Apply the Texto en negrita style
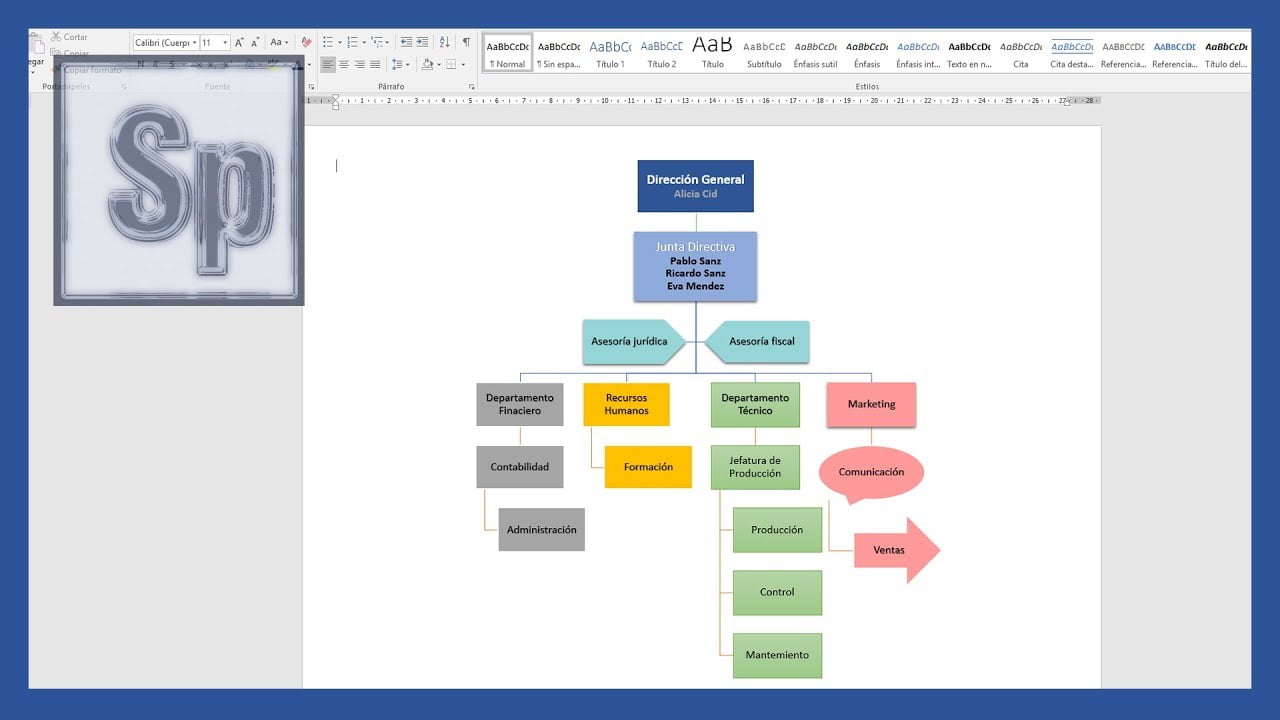 click(x=969, y=53)
